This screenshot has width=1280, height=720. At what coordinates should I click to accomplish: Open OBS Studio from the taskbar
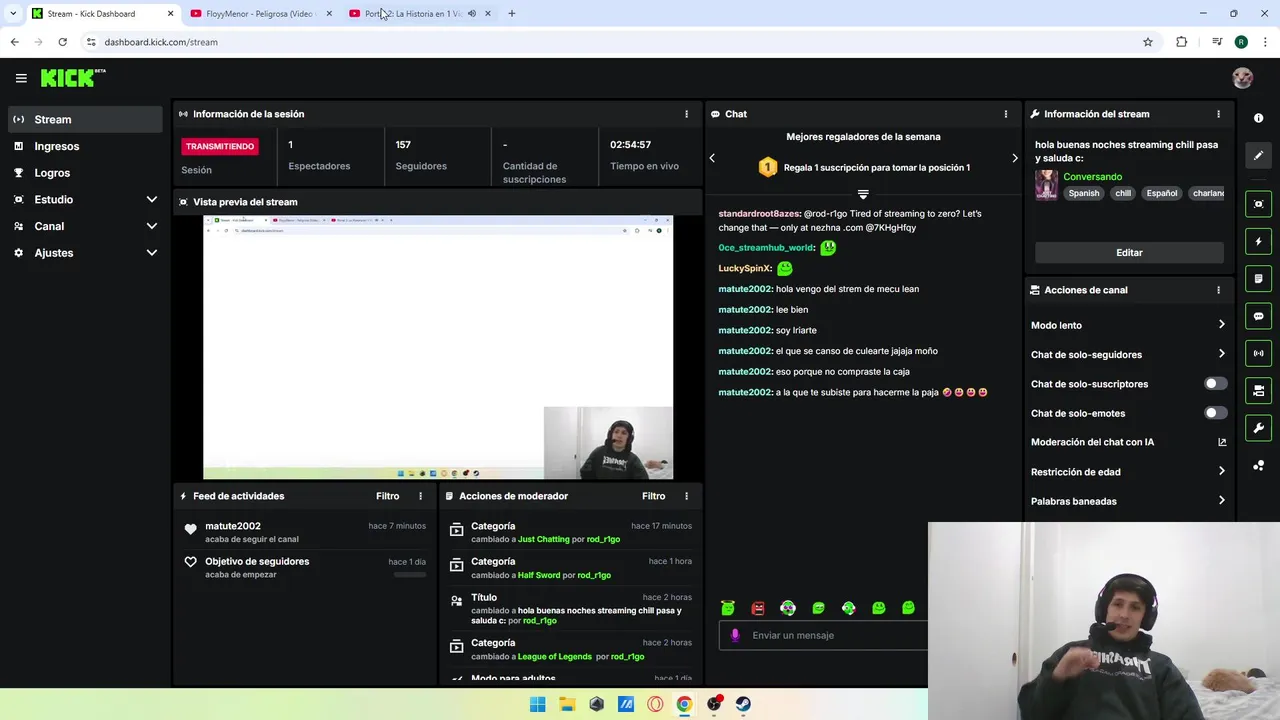coord(714,704)
